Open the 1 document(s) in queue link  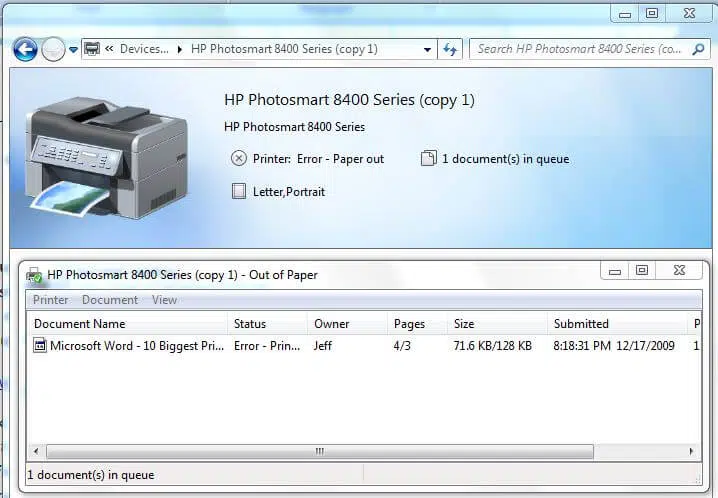[x=506, y=159]
